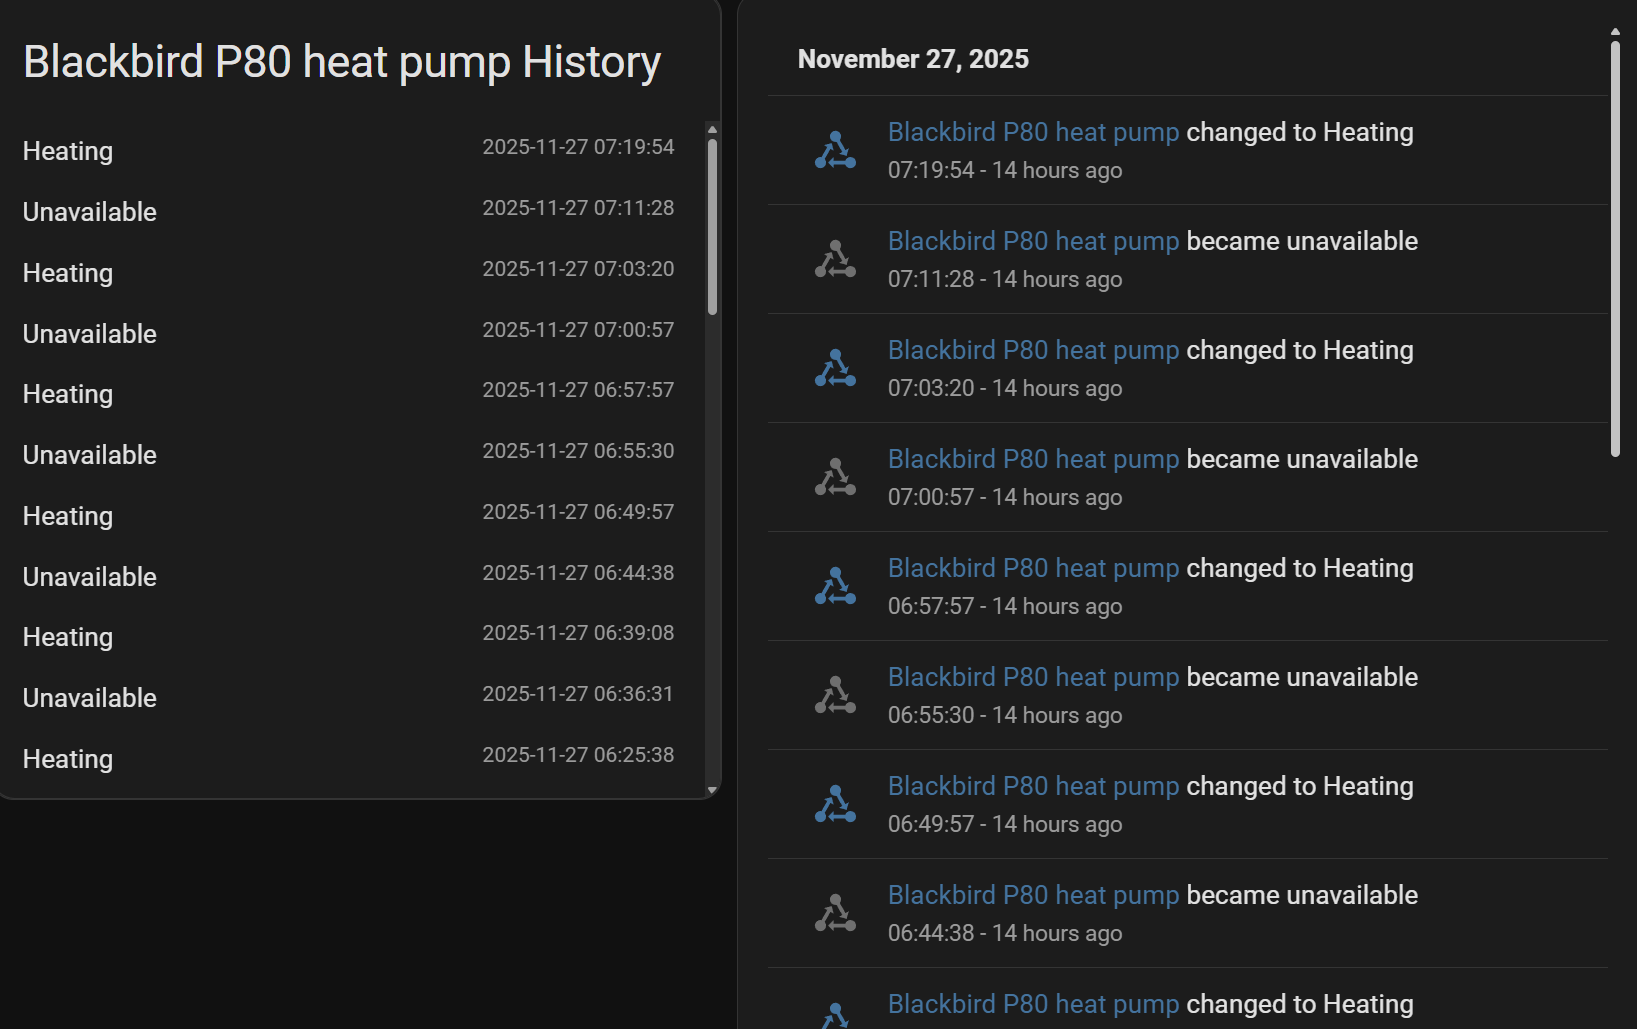Click heat pump icon for 06:49:57 entry
The width and height of the screenshot is (1637, 1029).
[835, 804]
